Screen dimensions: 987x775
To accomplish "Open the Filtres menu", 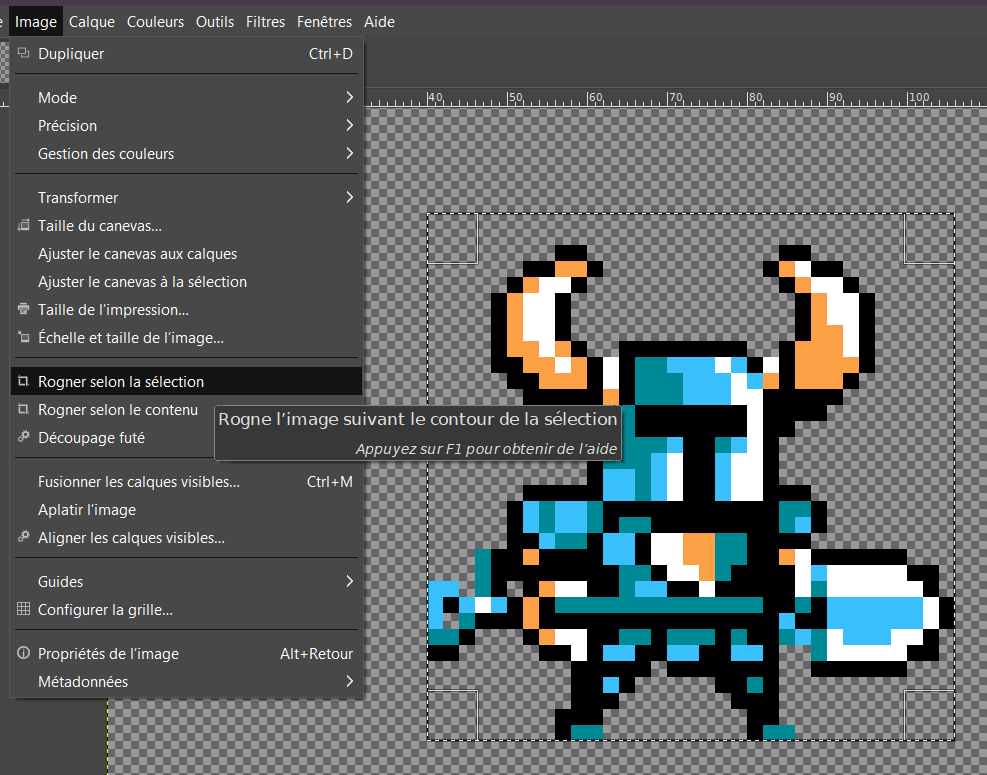I will (266, 22).
